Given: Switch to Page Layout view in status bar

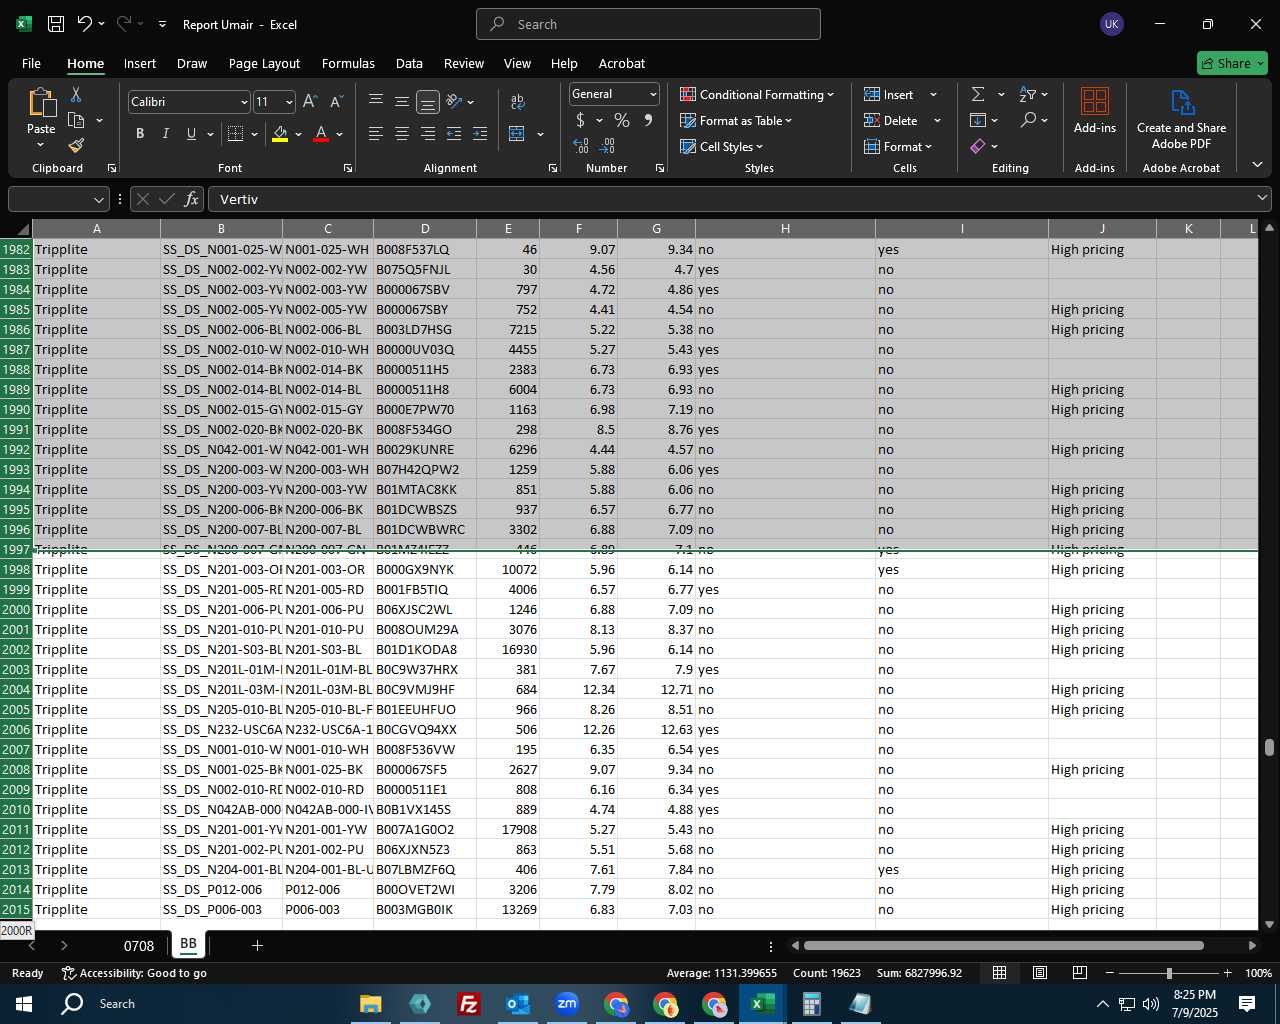Looking at the screenshot, I should [x=1040, y=973].
